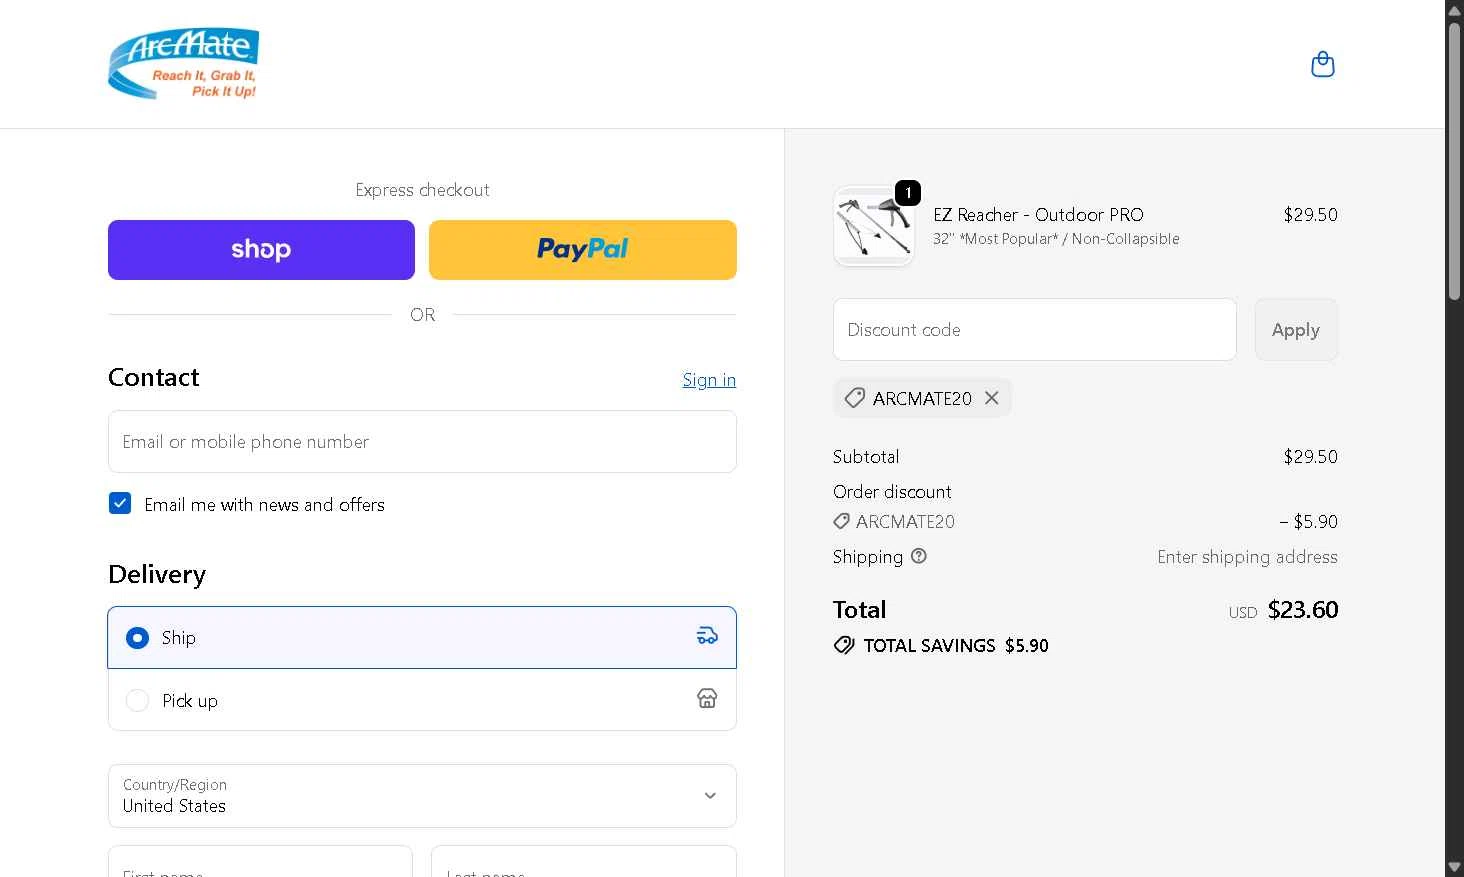The image size is (1464, 877).
Task: Click the Express checkout heading
Action: point(422,190)
